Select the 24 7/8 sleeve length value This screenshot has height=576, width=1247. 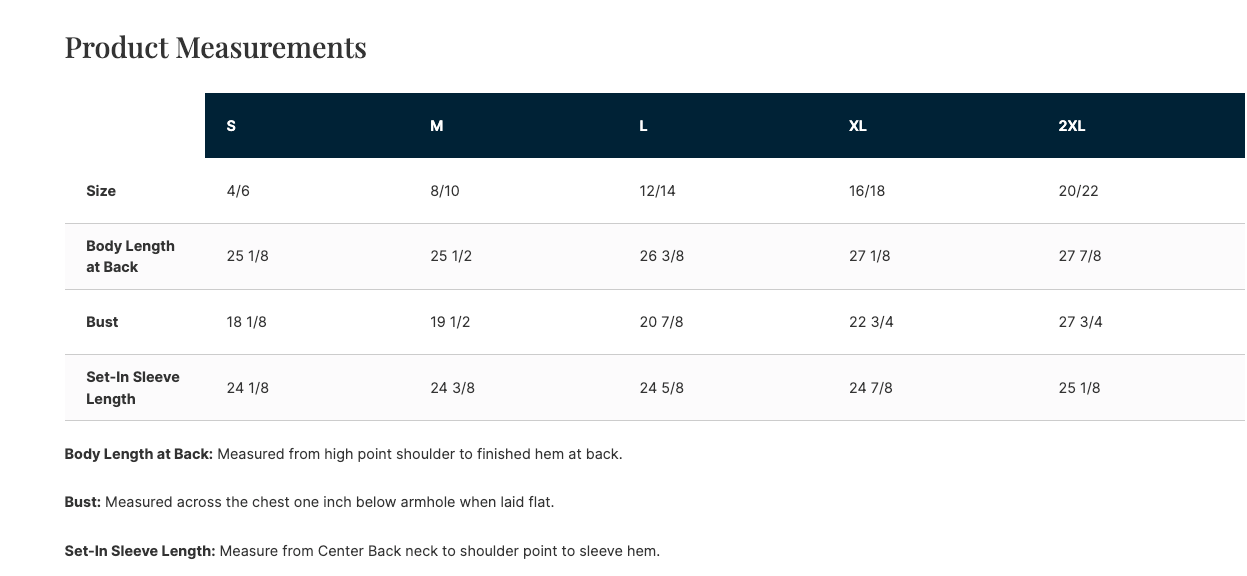[871, 388]
